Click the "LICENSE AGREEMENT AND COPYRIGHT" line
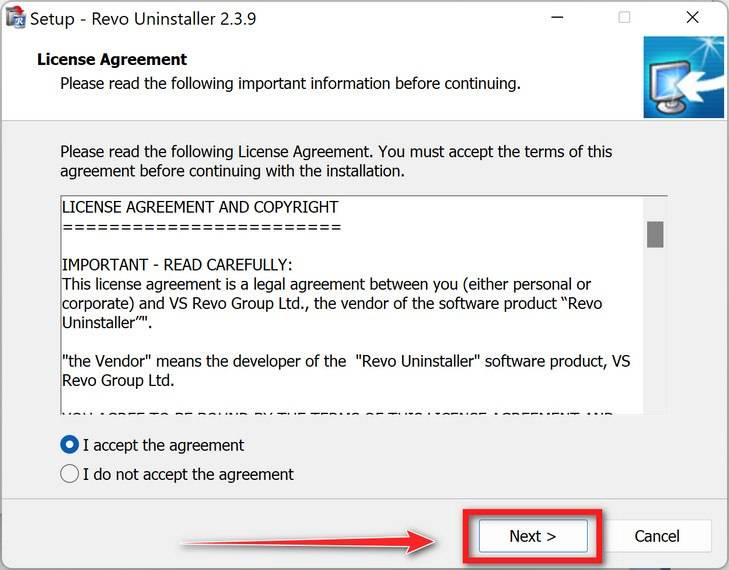 click(x=200, y=207)
